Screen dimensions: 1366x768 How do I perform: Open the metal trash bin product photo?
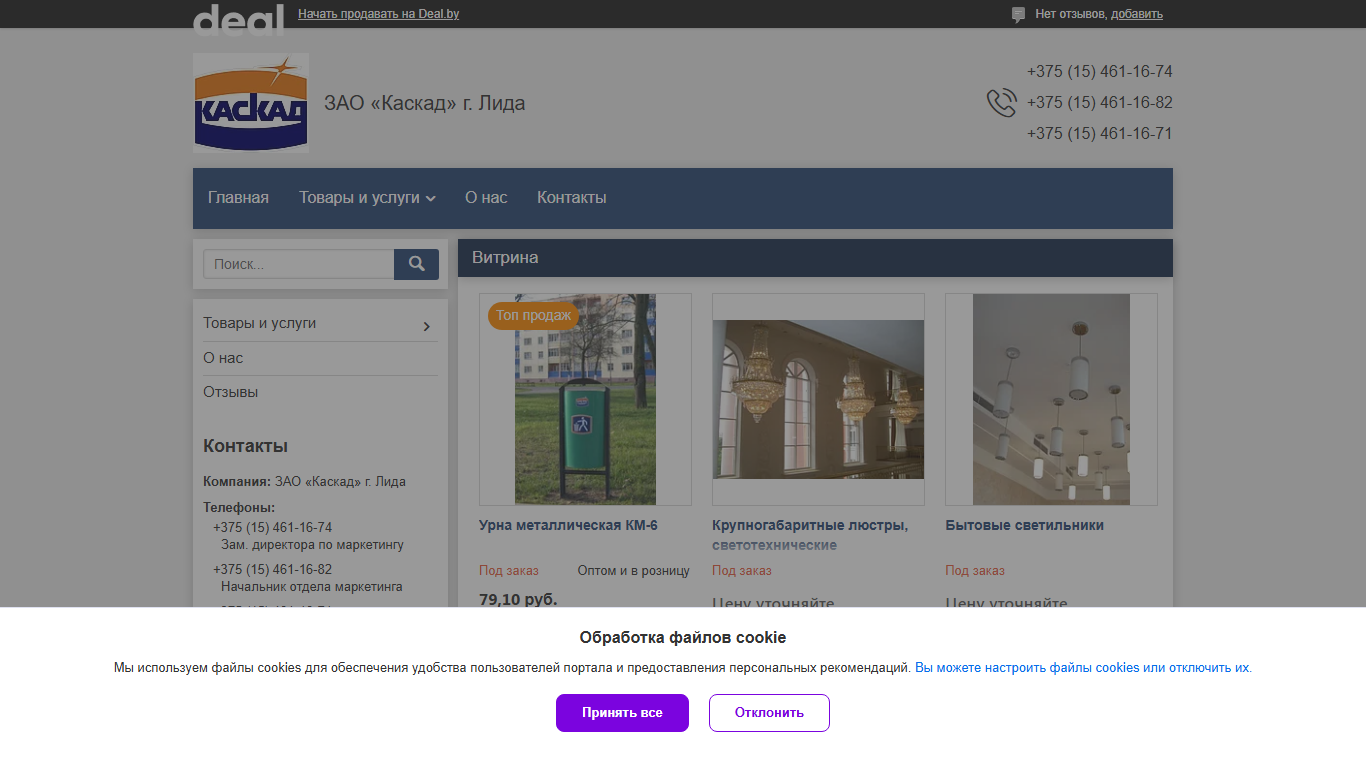pos(585,399)
